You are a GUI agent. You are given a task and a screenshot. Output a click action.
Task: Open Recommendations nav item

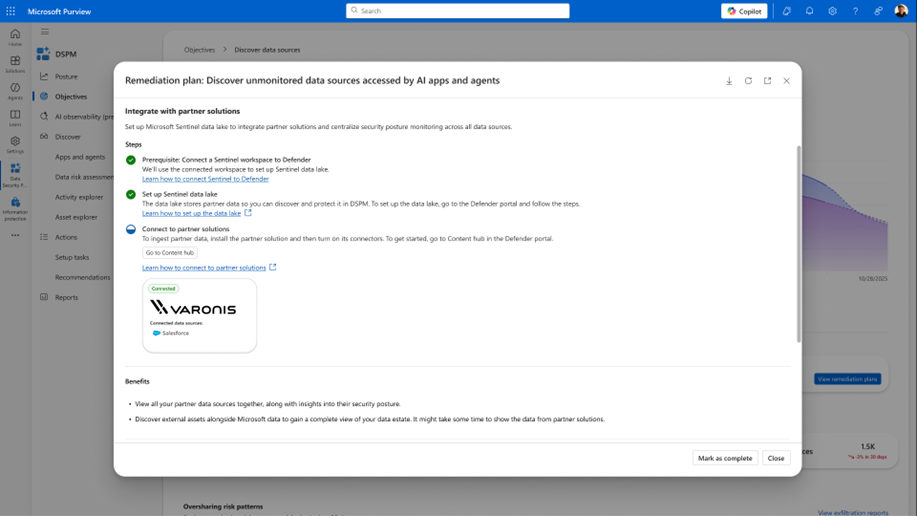point(82,277)
